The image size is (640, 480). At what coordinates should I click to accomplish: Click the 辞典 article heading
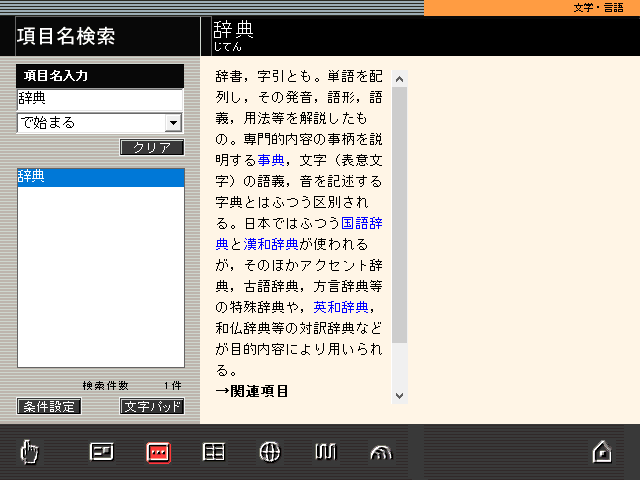click(x=233, y=29)
